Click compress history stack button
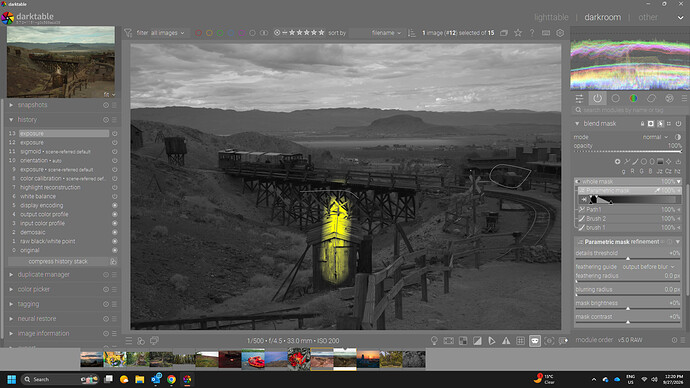Image resolution: width=690 pixels, height=388 pixels. [58, 261]
